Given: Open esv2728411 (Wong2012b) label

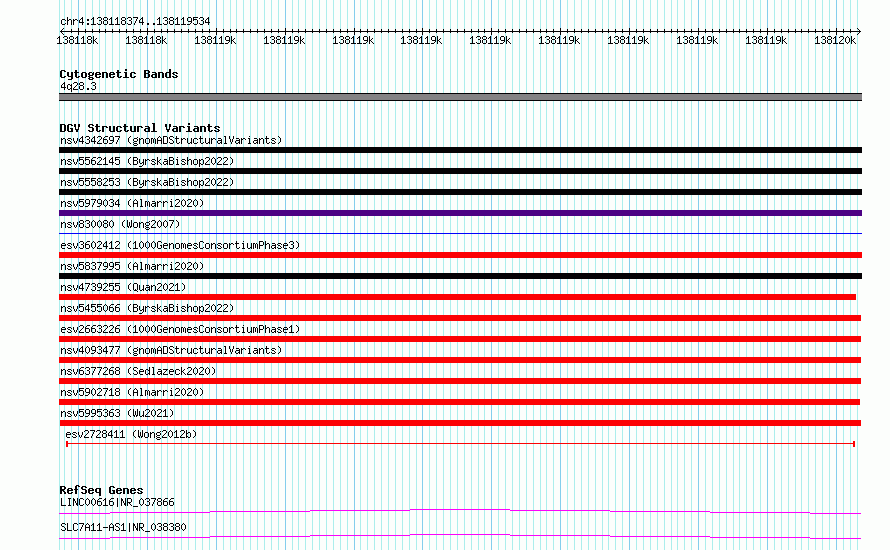Looking at the screenshot, I should tap(131, 434).
